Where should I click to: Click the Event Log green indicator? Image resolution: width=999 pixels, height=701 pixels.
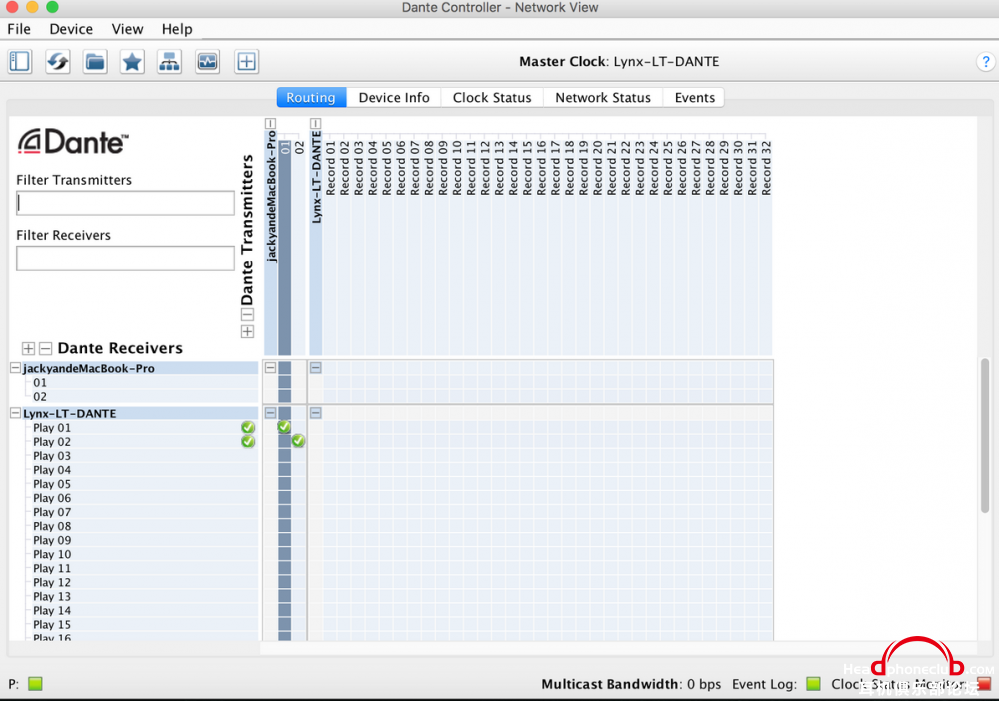(x=813, y=684)
